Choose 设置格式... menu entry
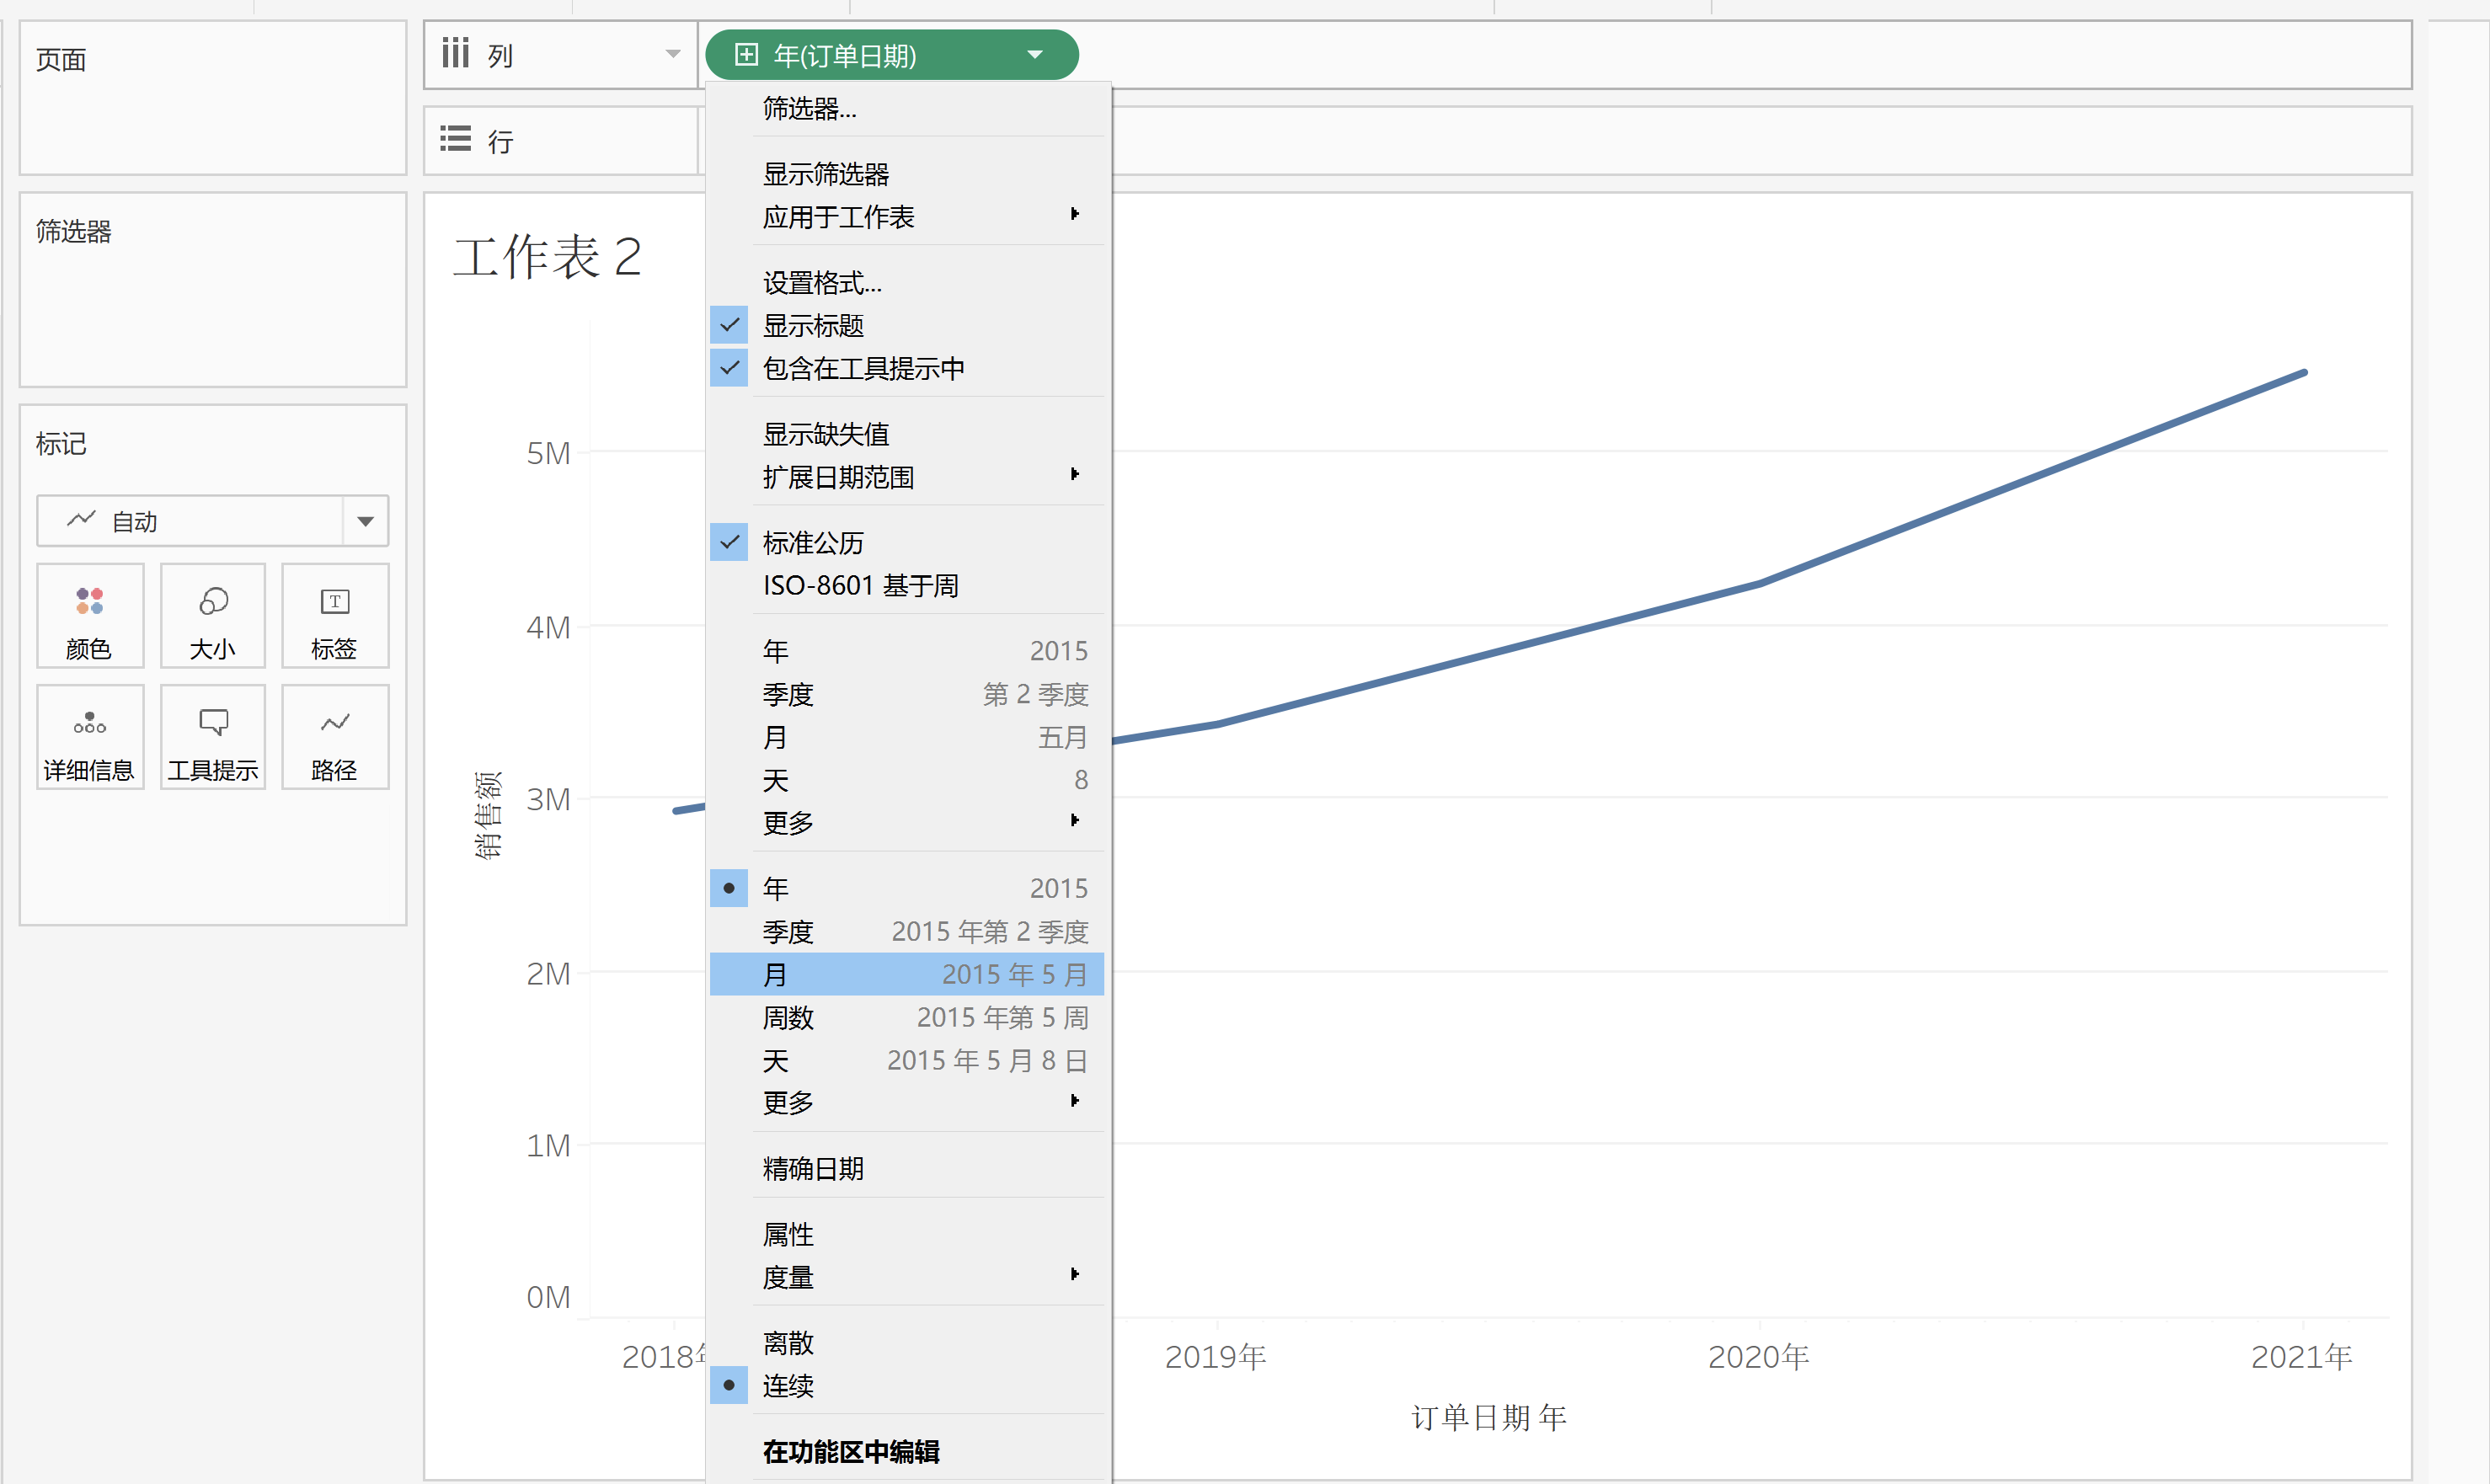 click(907, 283)
